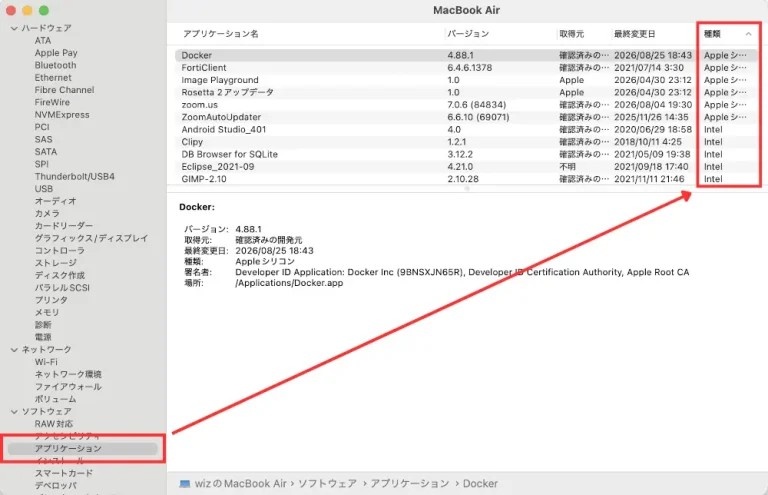Viewport: 768px width, 495px height.
Task: Select Thunderbolt/USB4 in the sidebar
Action: pyautogui.click(x=74, y=176)
